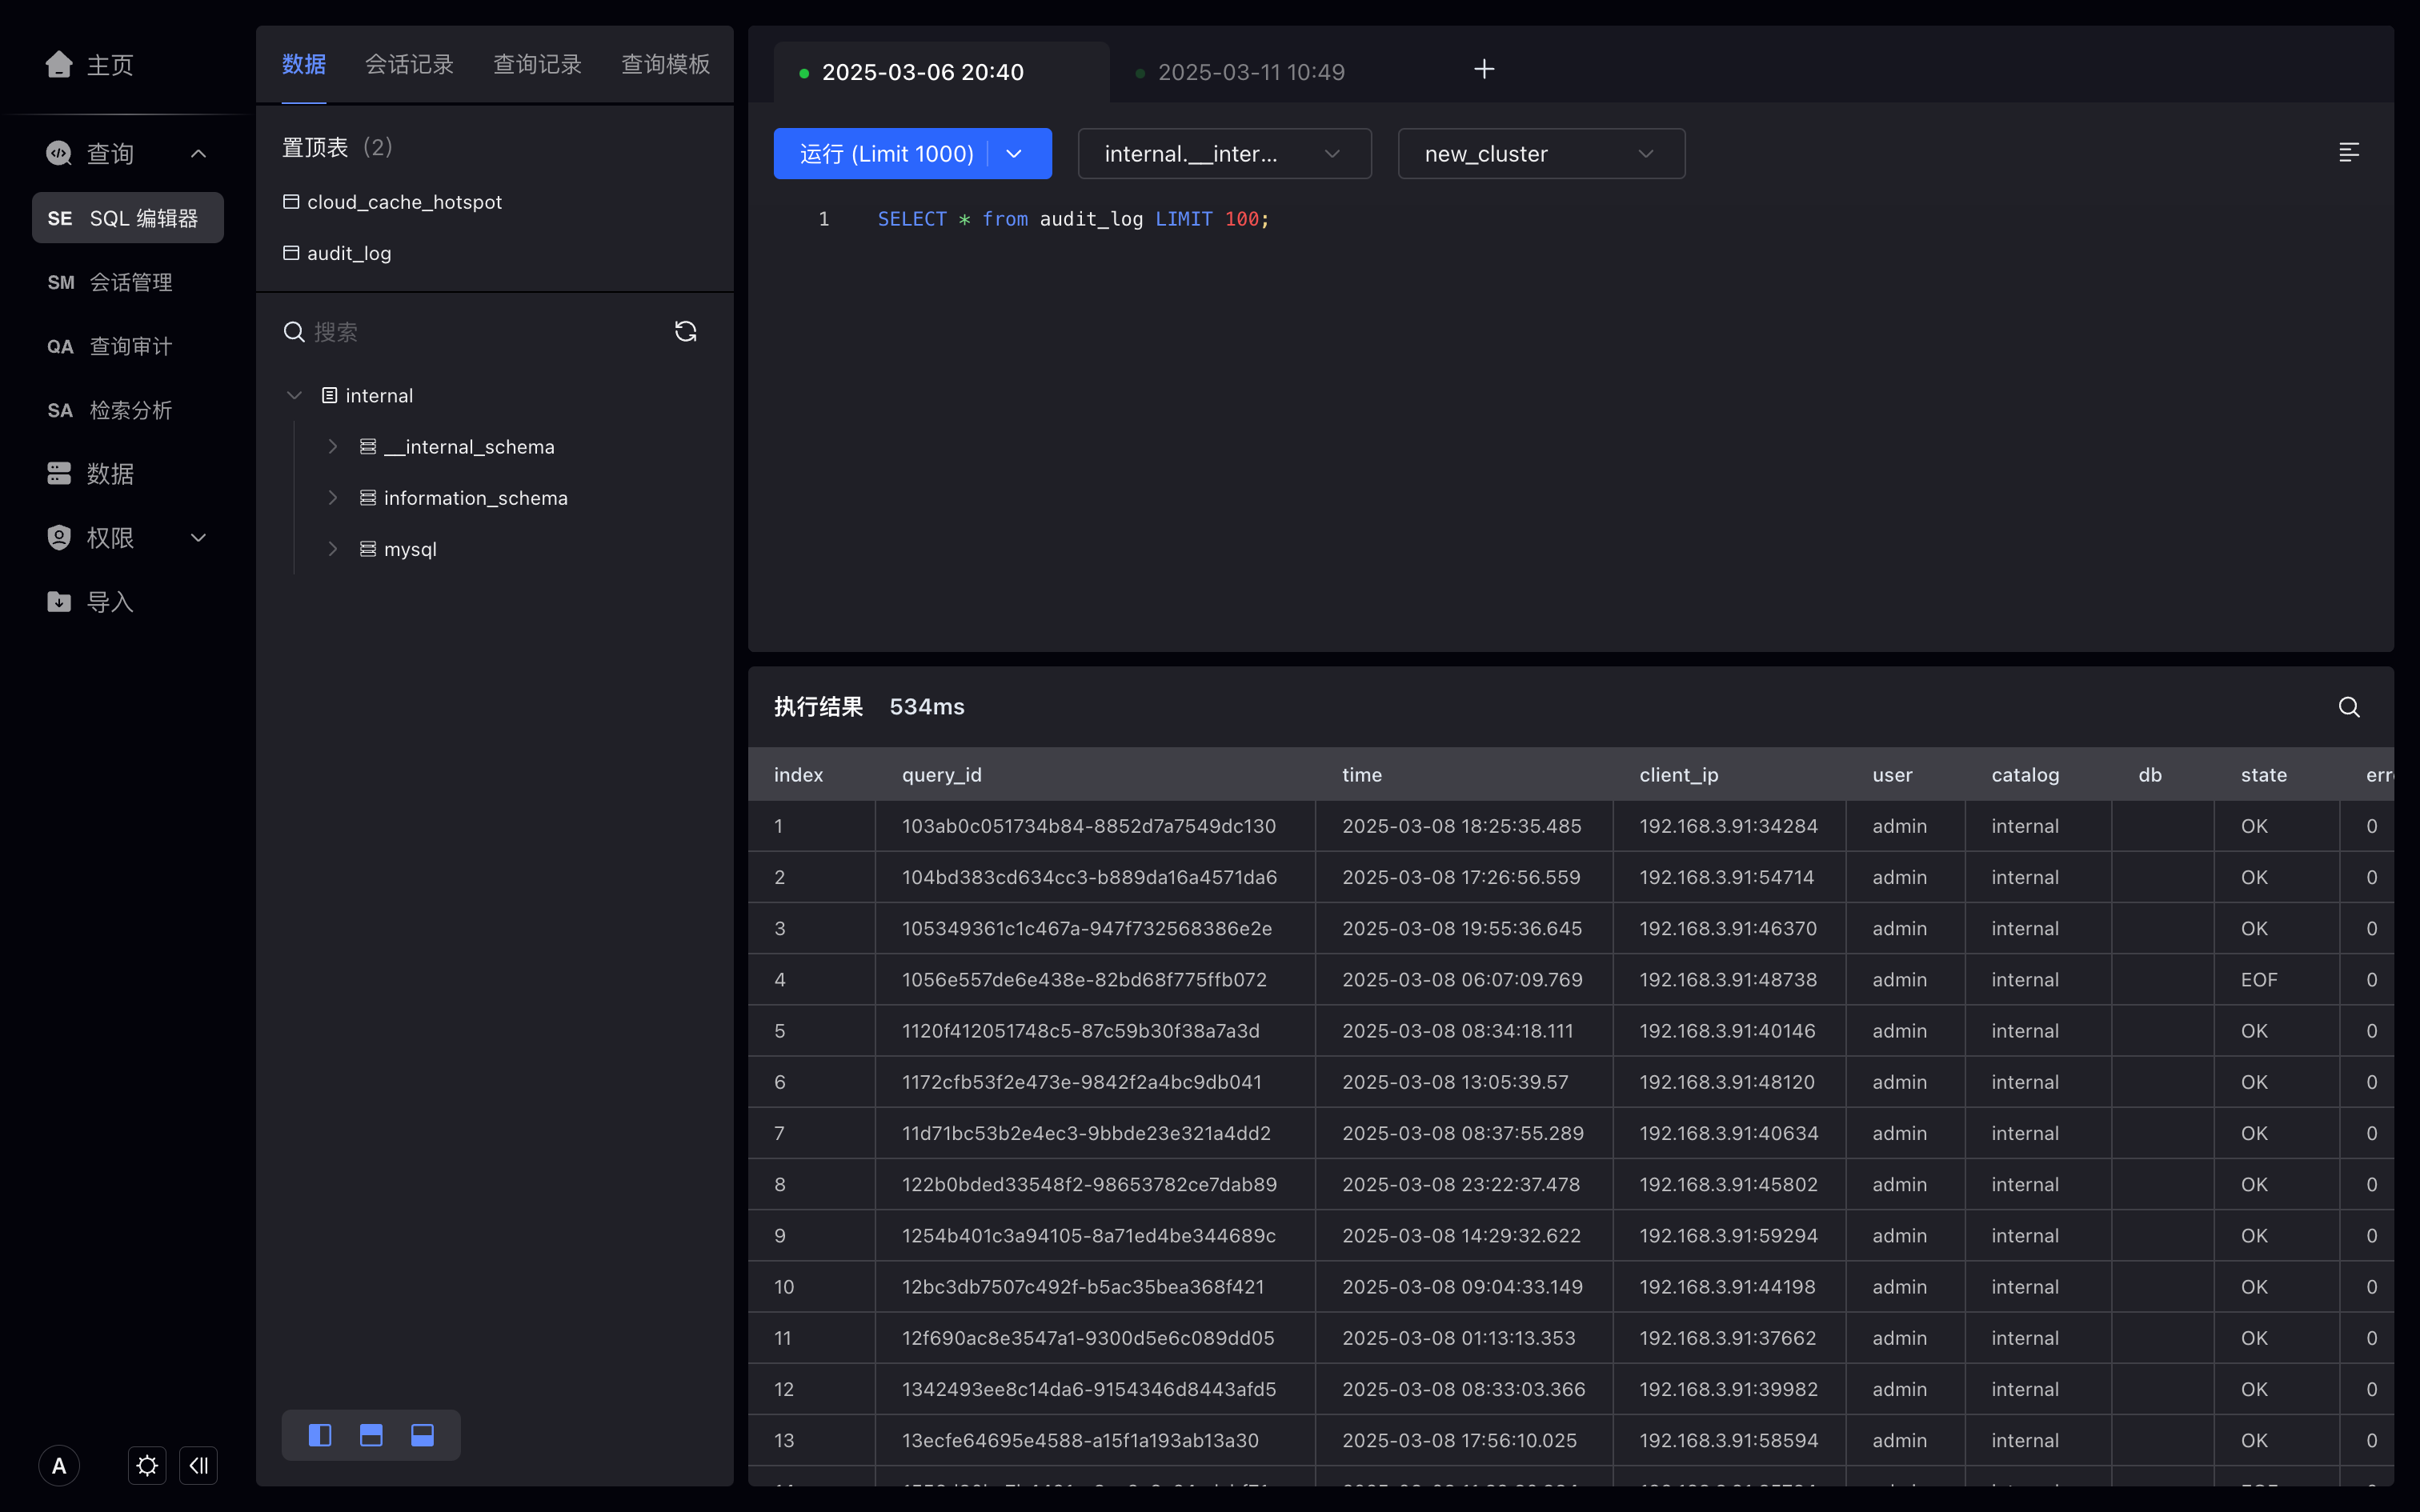Switch to top-panel layout
Viewport: 2420px width, 1512px height.
[371, 1435]
